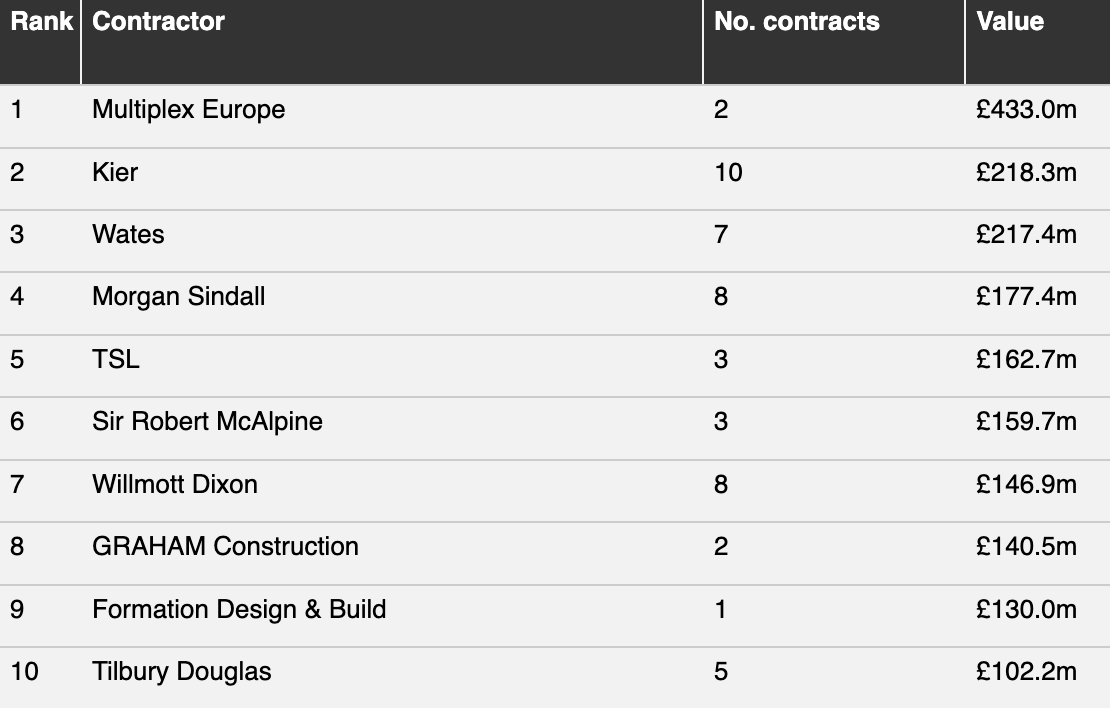The width and height of the screenshot is (1110, 708).
Task: Select the Multiplex Europe contractor name
Action: click(x=188, y=109)
